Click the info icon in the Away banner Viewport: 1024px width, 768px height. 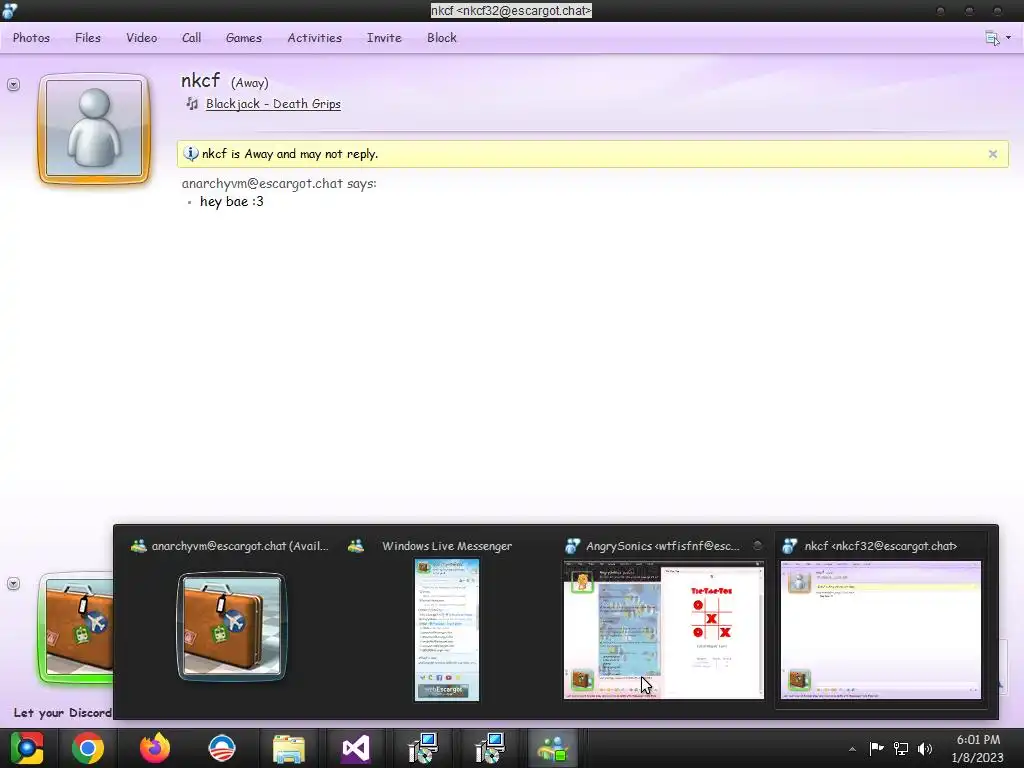[x=190, y=154]
